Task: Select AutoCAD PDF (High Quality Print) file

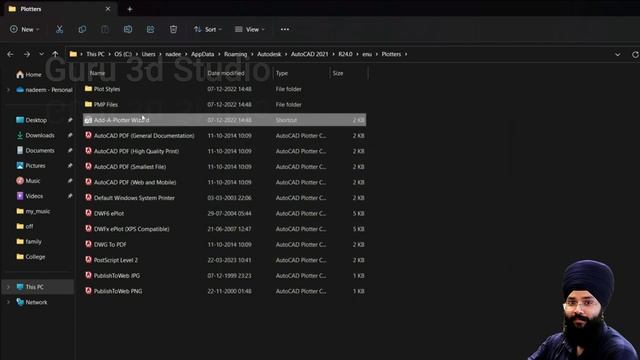Action: [224, 151]
